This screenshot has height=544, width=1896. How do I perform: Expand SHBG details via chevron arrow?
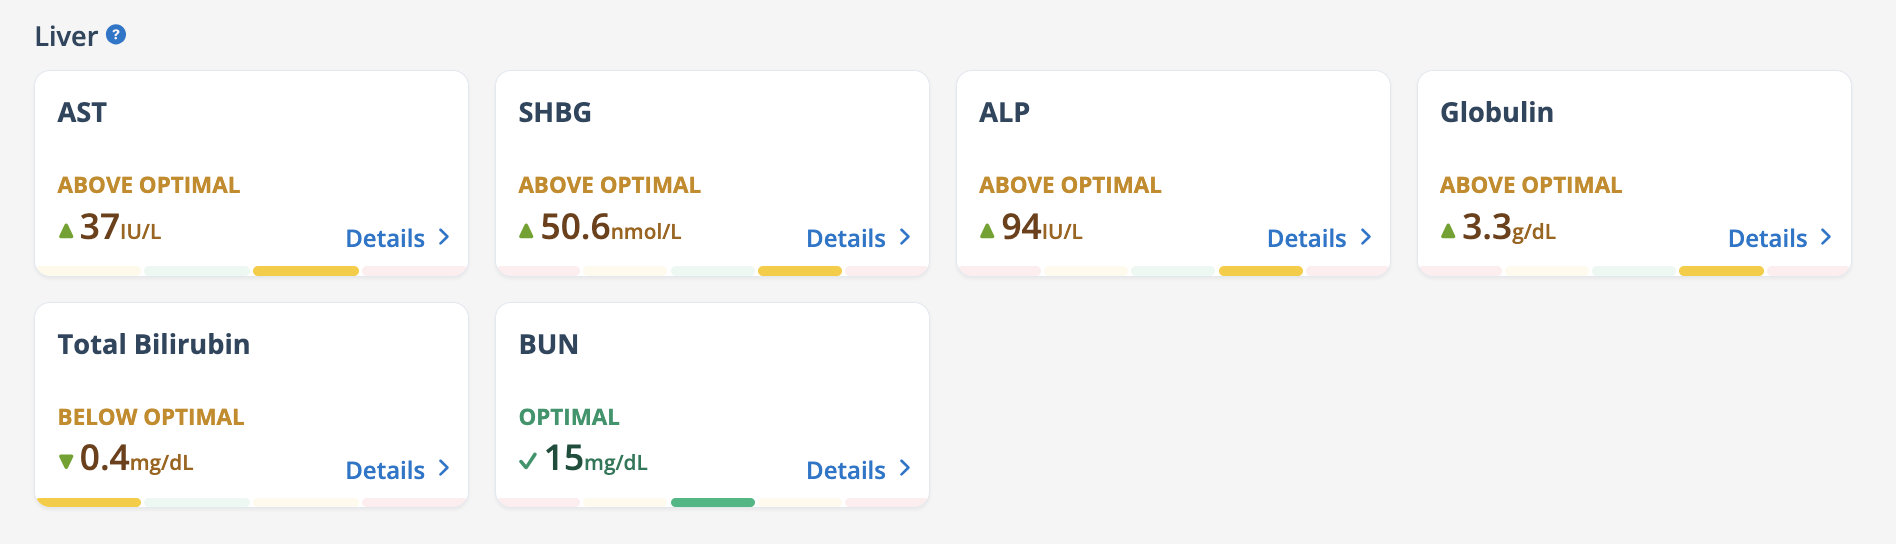905,237
